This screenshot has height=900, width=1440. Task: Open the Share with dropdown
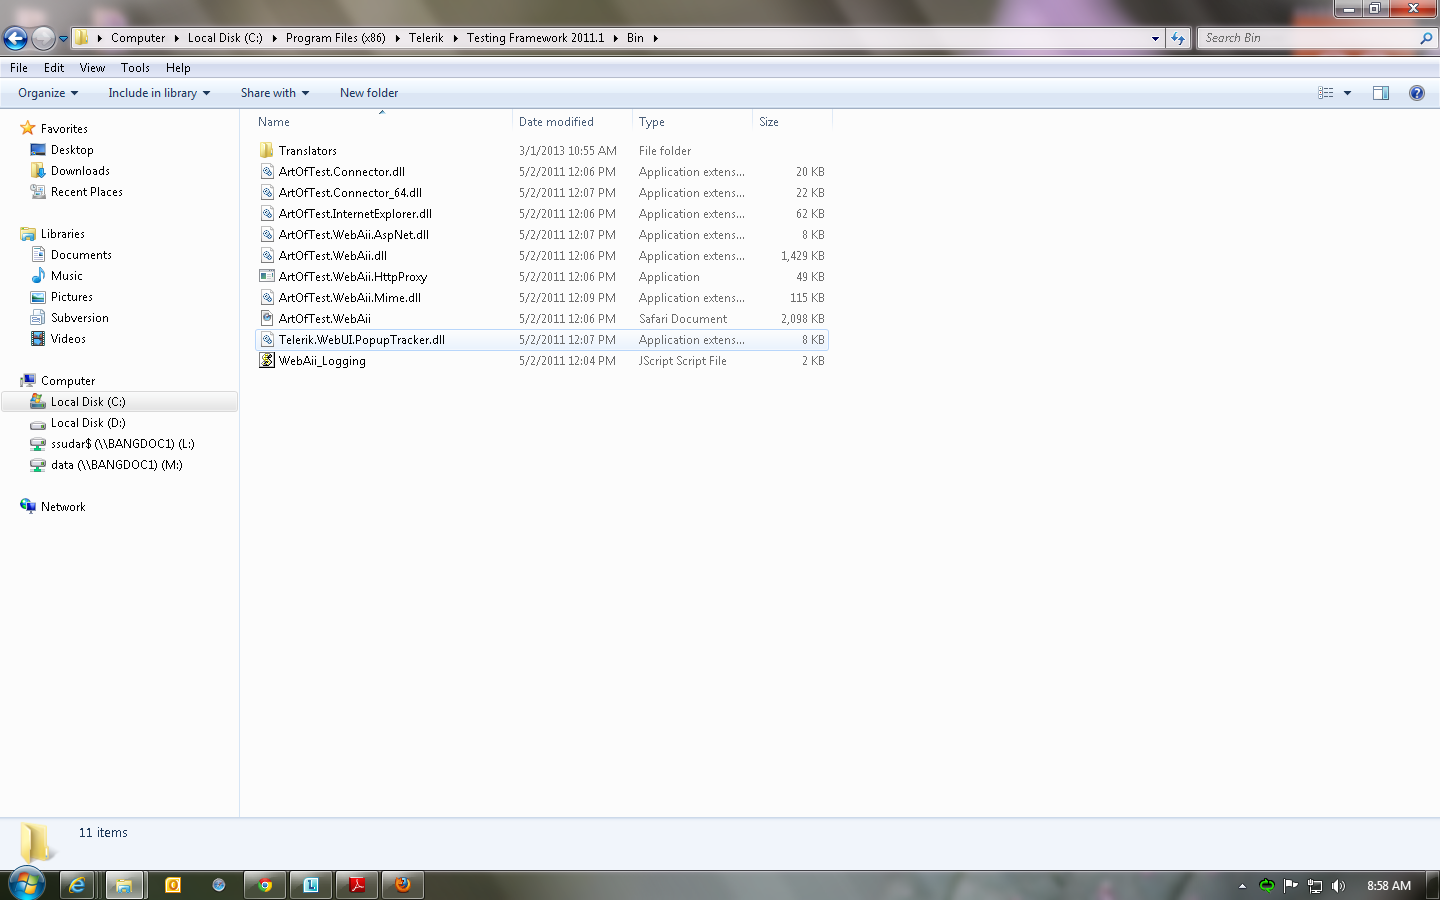click(x=274, y=93)
